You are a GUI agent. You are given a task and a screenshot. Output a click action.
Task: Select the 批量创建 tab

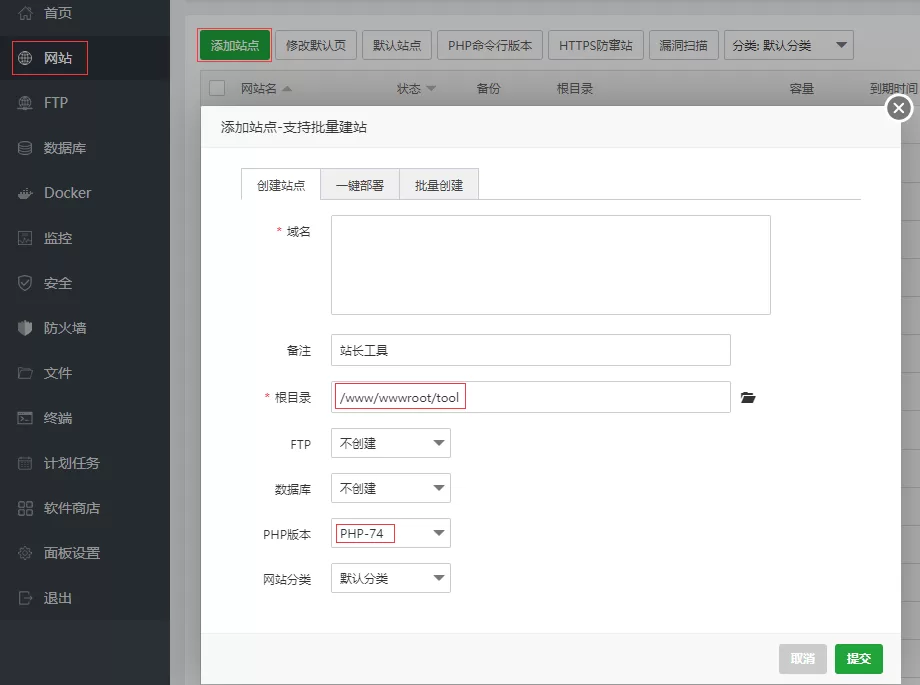coord(438,184)
